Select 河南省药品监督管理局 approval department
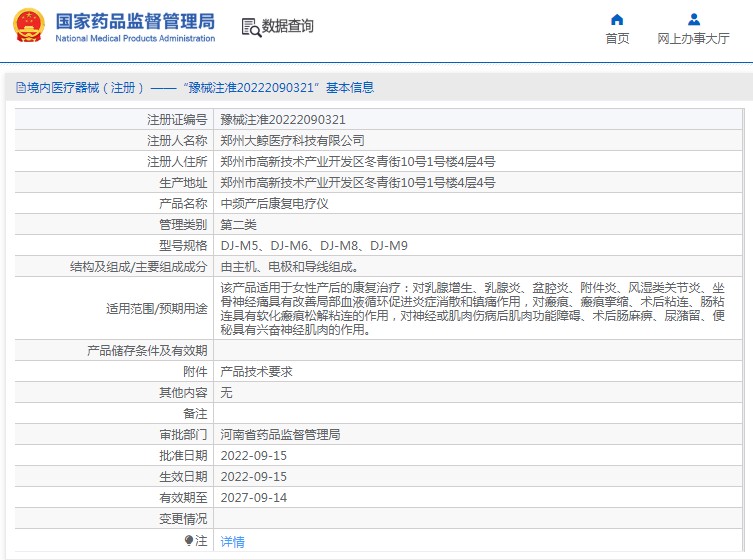This screenshot has width=753, height=560. 280,435
